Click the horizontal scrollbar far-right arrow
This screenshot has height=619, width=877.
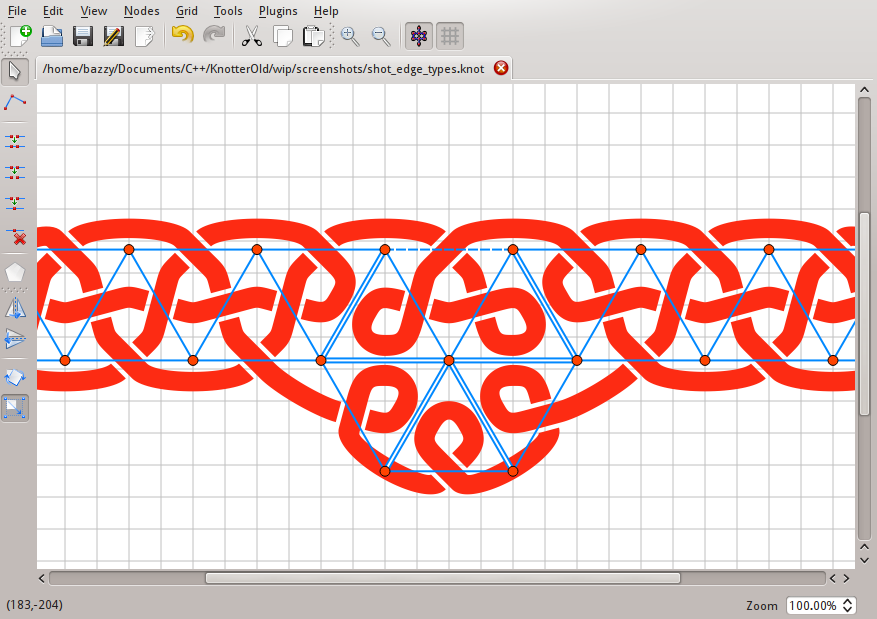click(x=847, y=578)
